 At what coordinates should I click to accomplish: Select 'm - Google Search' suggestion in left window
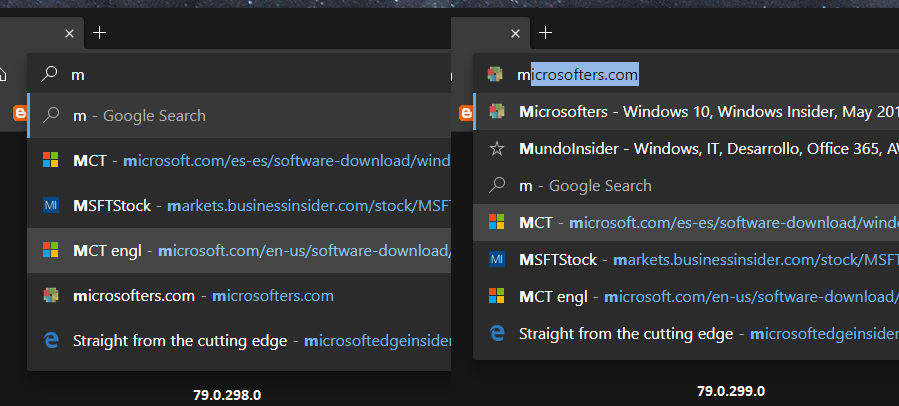click(239, 115)
